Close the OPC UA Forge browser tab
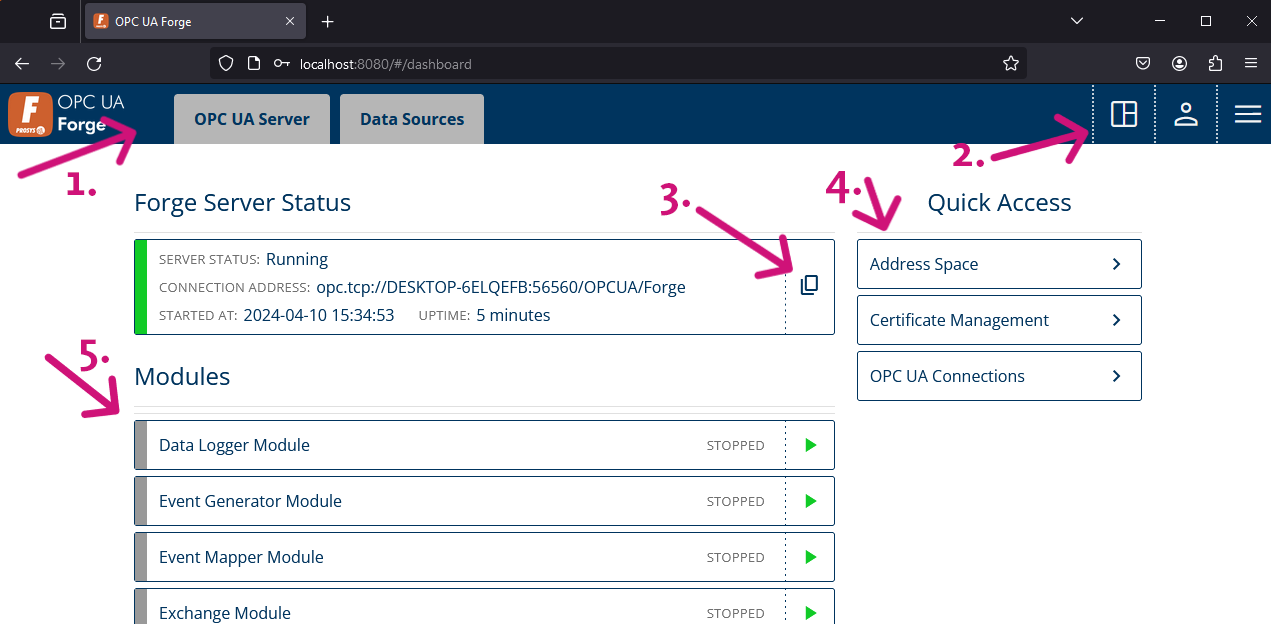This screenshot has height=624, width=1271. [x=290, y=21]
